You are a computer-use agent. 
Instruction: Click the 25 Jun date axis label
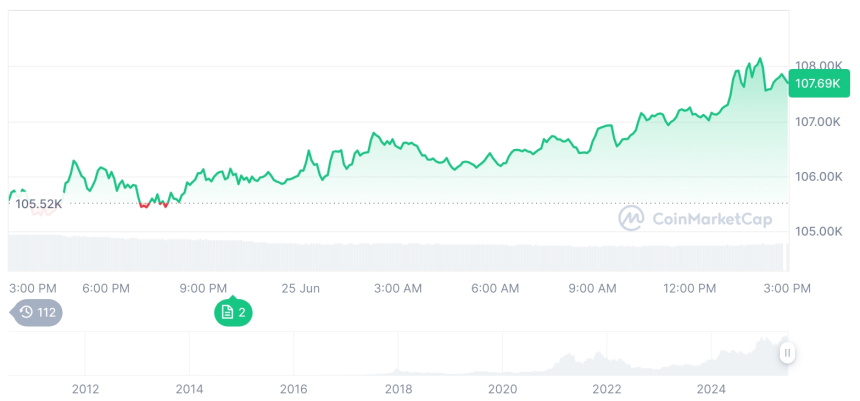click(x=300, y=288)
